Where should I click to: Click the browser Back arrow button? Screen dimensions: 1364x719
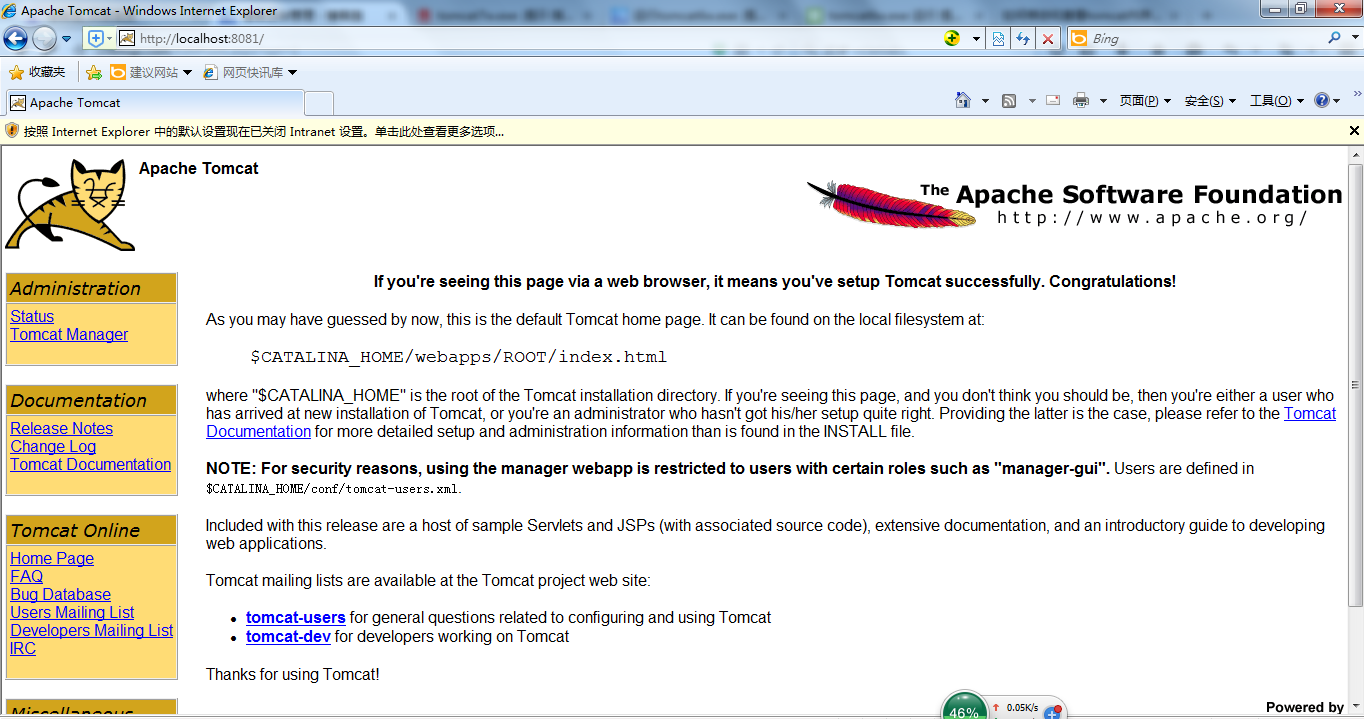click(15, 39)
